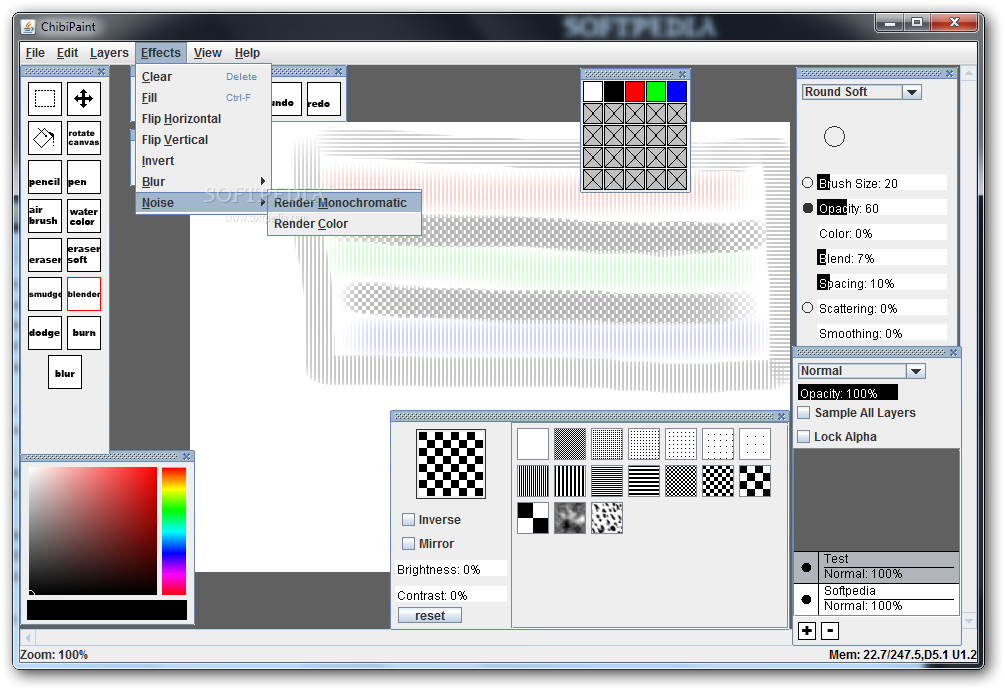Select the air brush tool
Viewport: 1005px width, 690px height.
[45, 216]
